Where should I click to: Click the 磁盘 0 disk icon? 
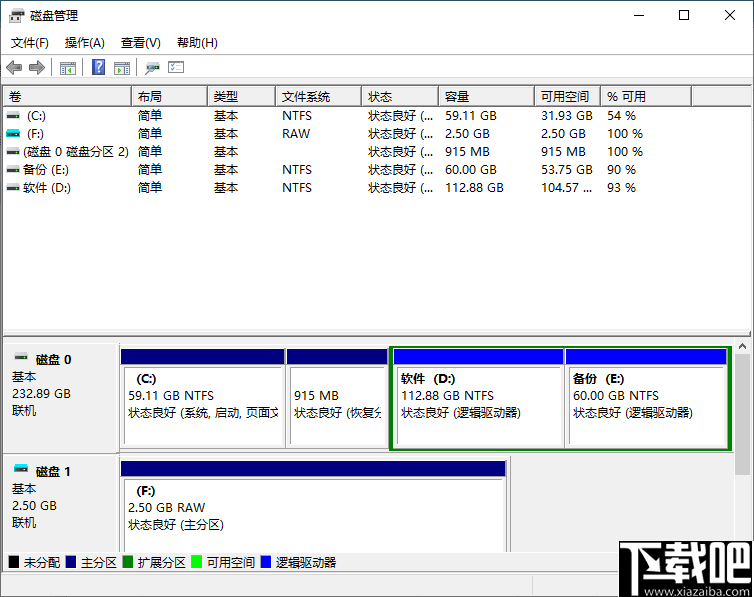click(21, 357)
